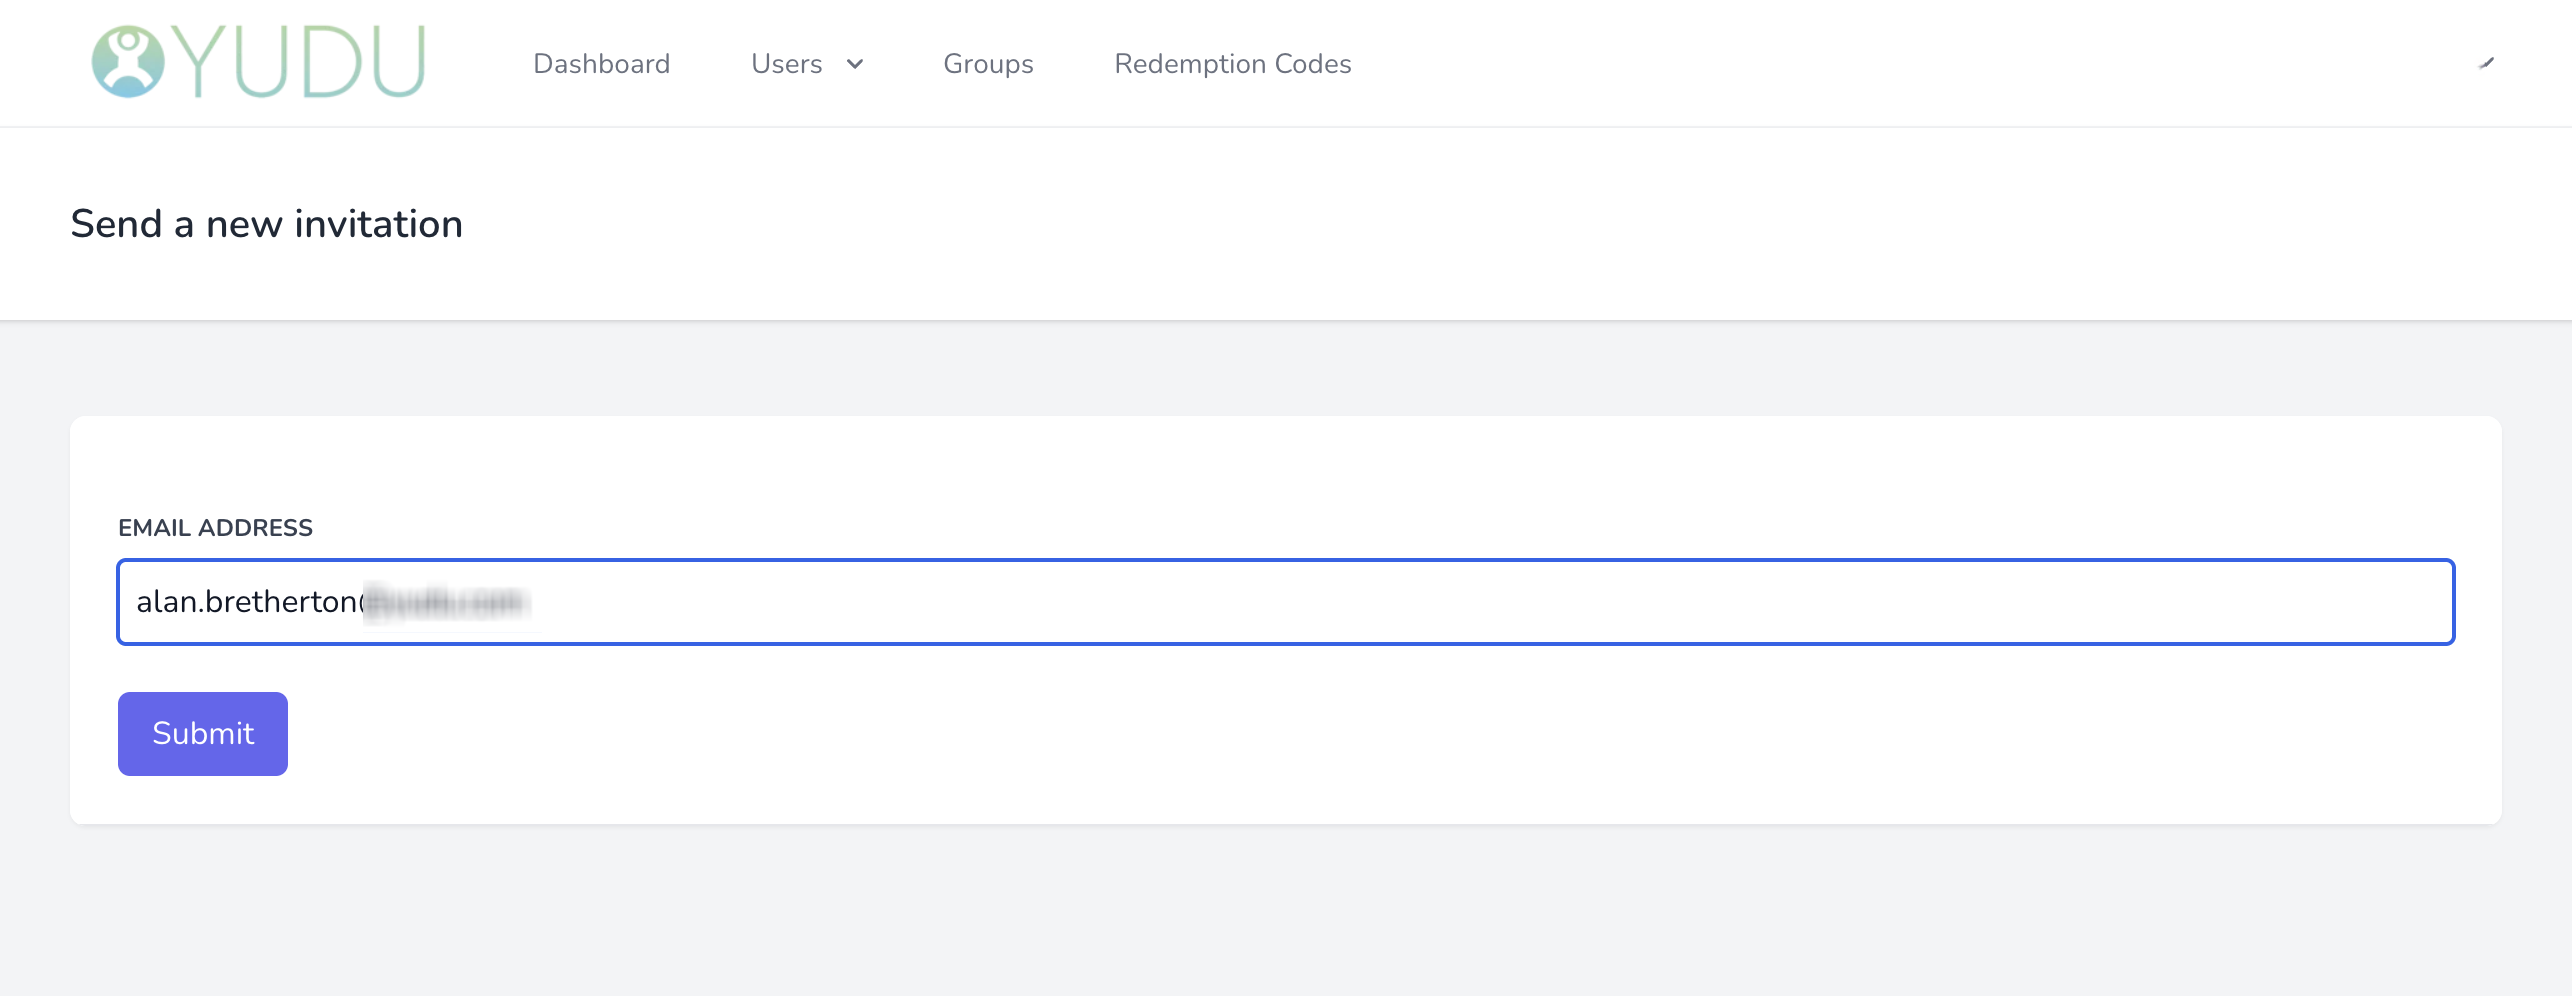Tap the YUDU wordmark in navbar
Image resolution: width=2572 pixels, height=996 pixels.
coord(300,61)
